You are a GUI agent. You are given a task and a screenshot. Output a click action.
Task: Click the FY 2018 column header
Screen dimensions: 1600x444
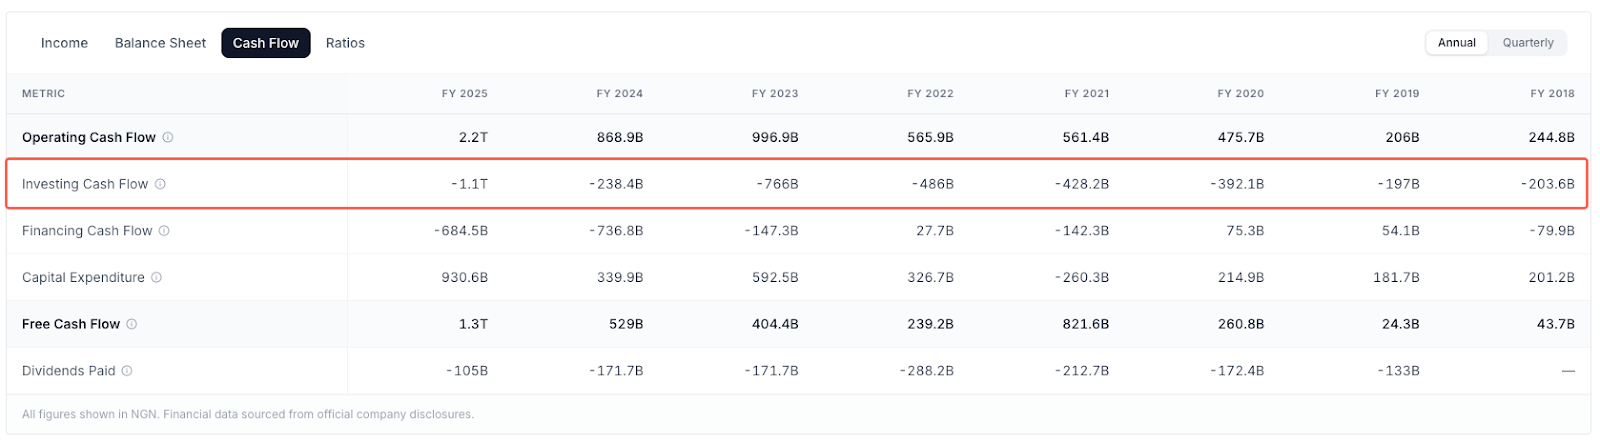[x=1552, y=94]
